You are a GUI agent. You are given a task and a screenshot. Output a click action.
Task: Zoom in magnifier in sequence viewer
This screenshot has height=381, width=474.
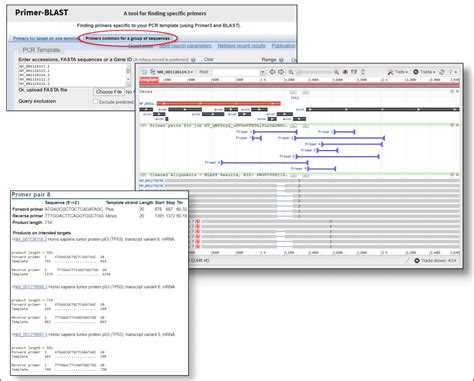tap(336, 72)
